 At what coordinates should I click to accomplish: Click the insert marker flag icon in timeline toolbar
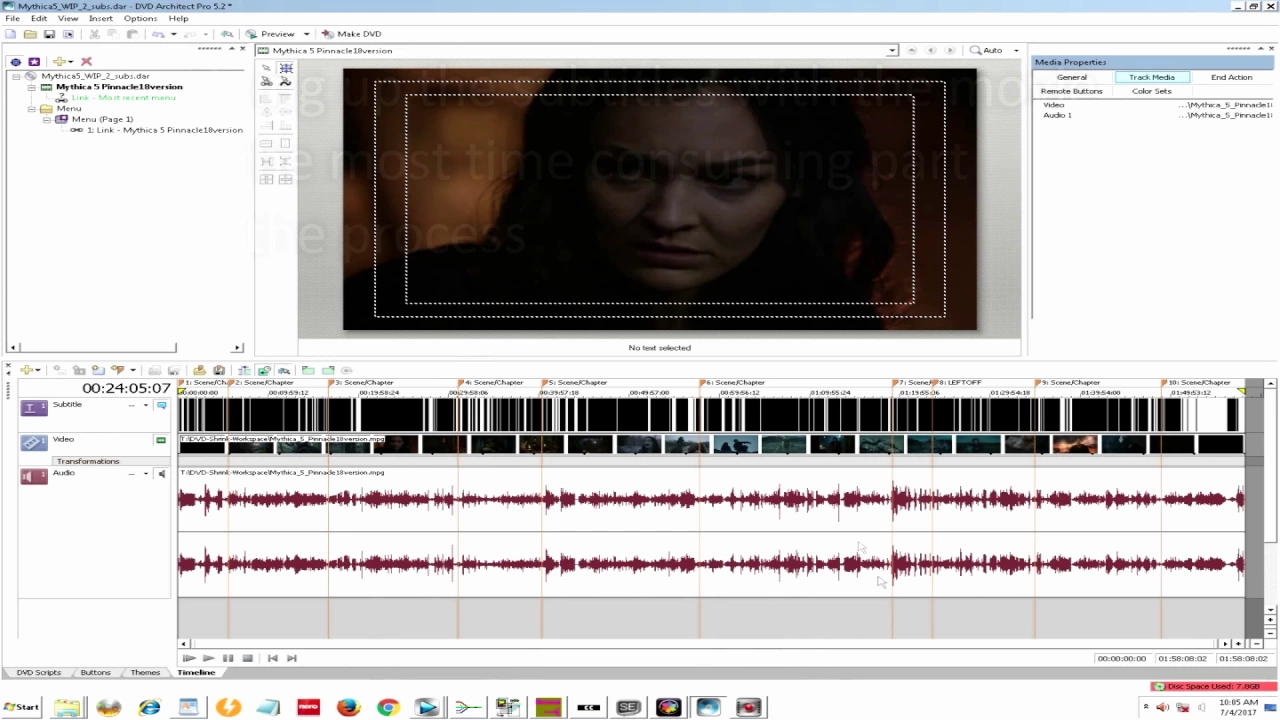[118, 370]
